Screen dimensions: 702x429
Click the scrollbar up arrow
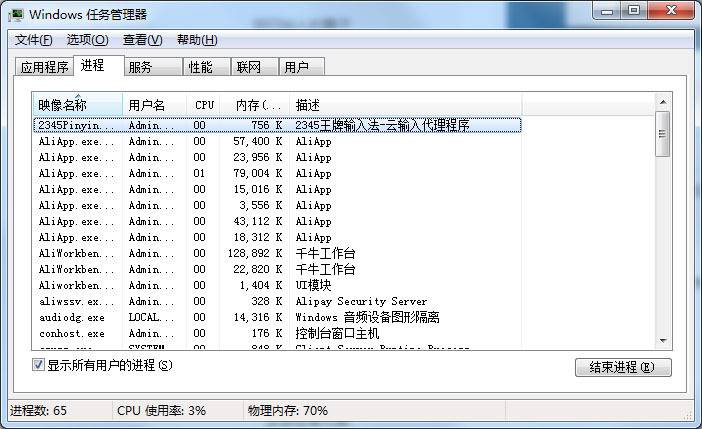tap(663, 102)
